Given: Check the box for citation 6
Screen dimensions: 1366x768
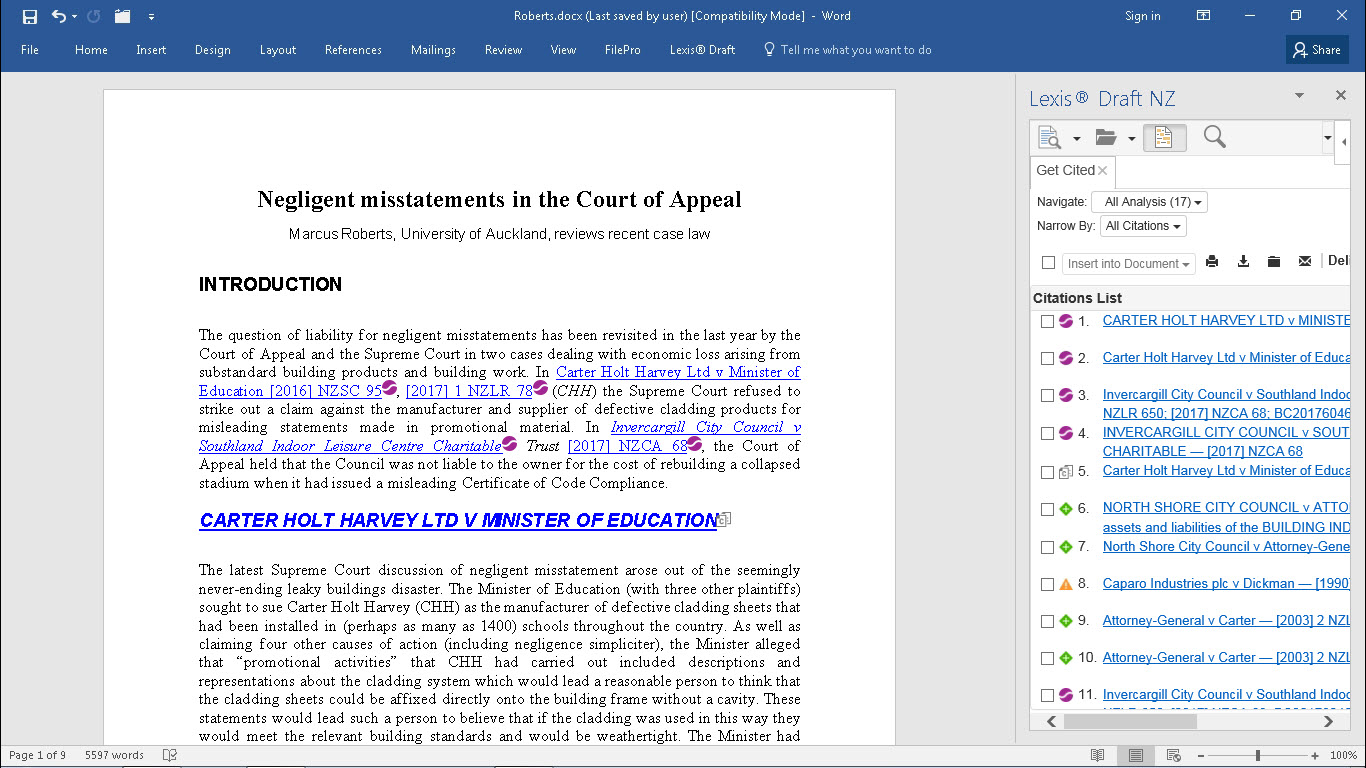Looking at the screenshot, I should (x=1047, y=510).
